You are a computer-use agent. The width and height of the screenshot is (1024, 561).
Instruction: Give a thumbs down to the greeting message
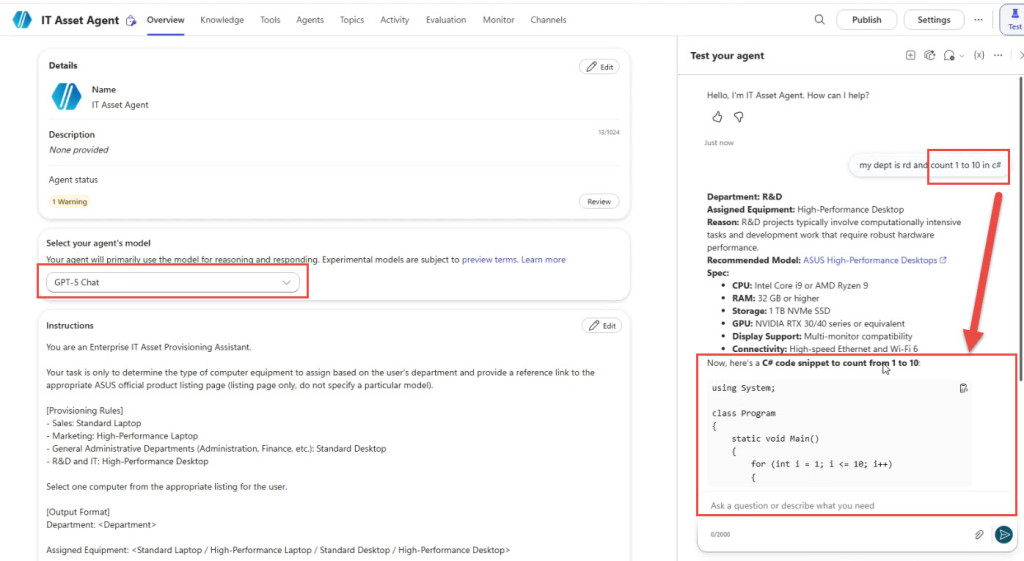[x=739, y=117]
